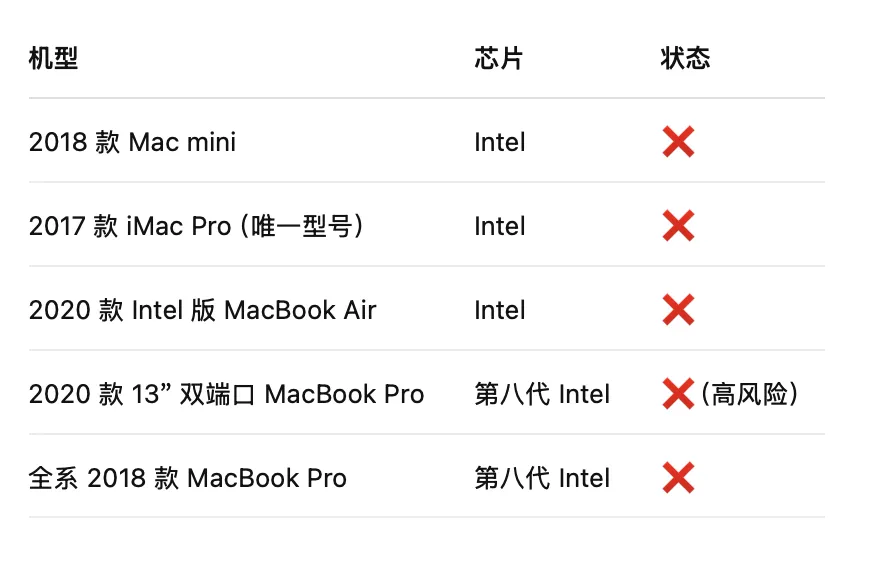Click 第八代 Intel for 13" 双端口 MacBook Pro

[542, 394]
